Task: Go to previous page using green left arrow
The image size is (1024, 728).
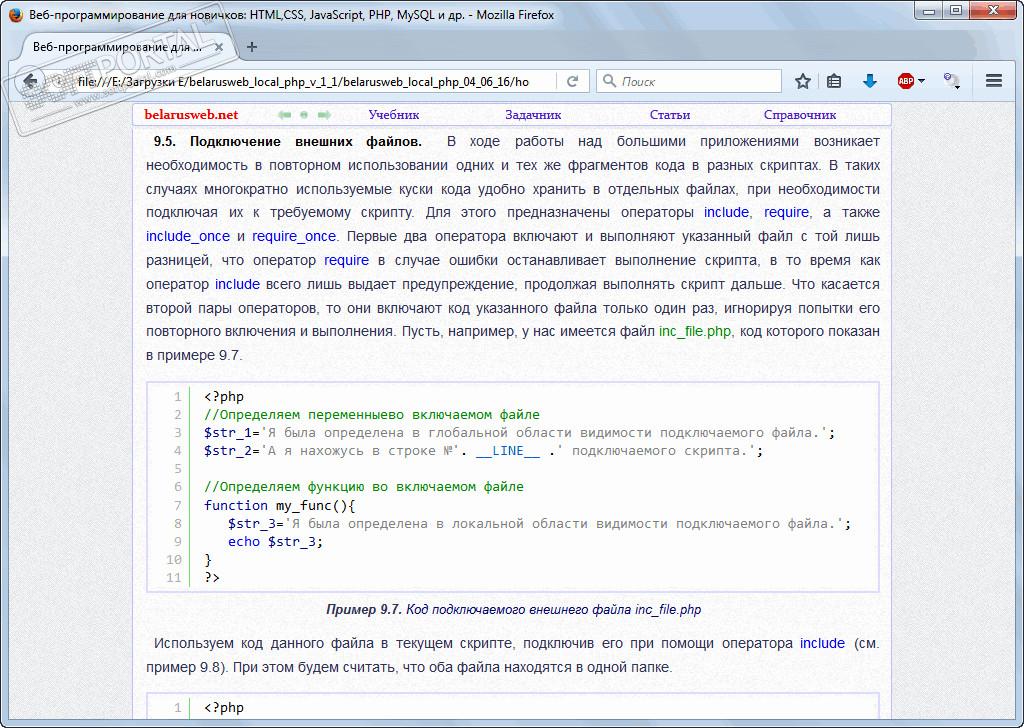Action: [284, 115]
